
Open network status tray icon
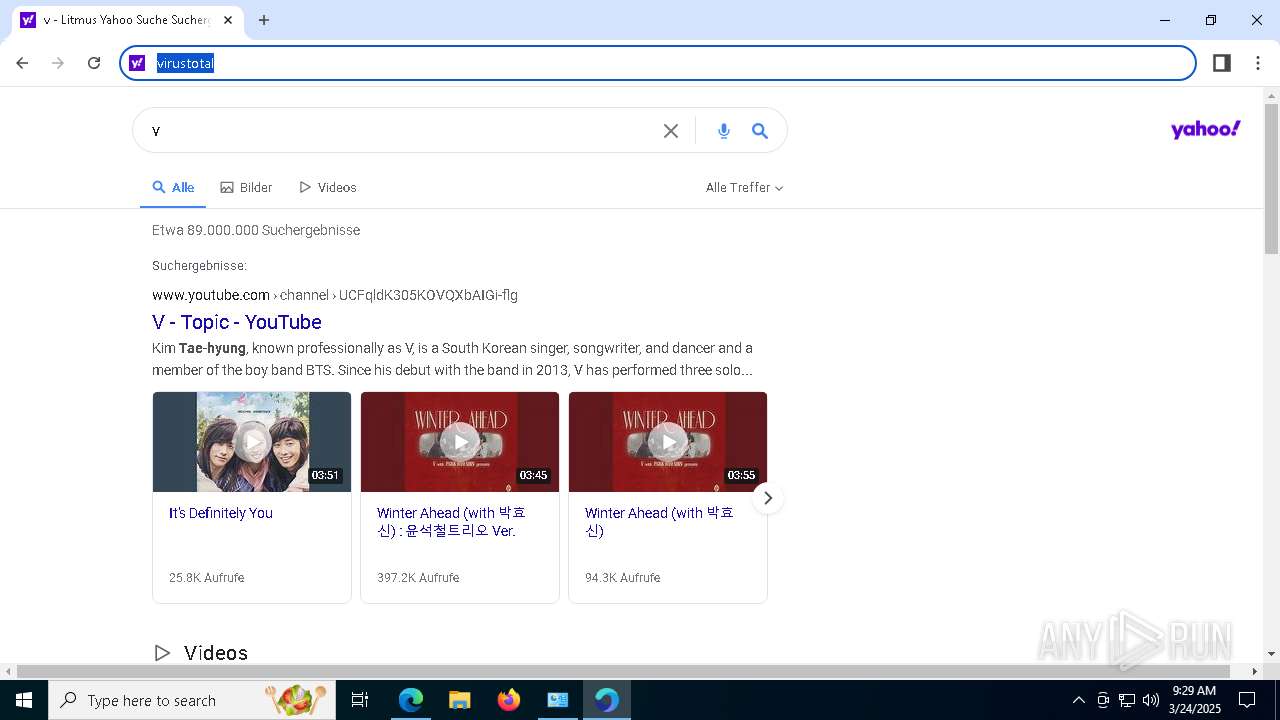point(1127,700)
